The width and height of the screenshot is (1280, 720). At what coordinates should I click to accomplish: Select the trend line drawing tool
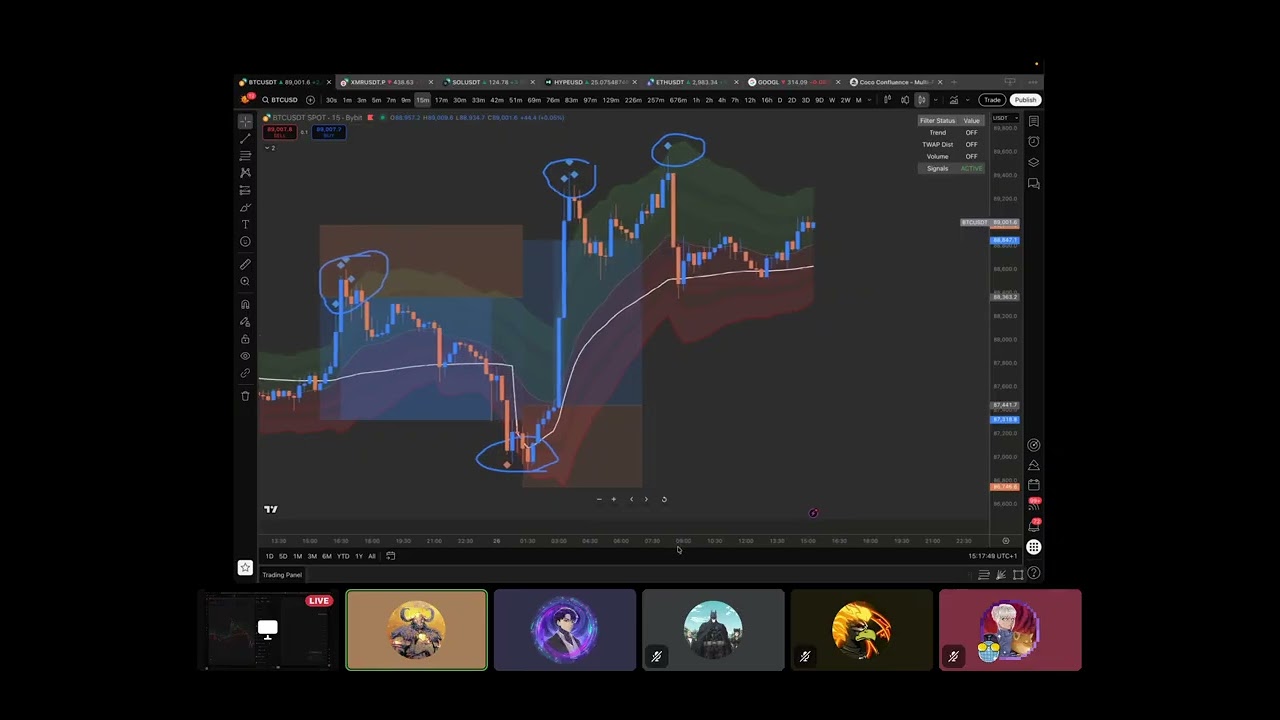[x=245, y=138]
